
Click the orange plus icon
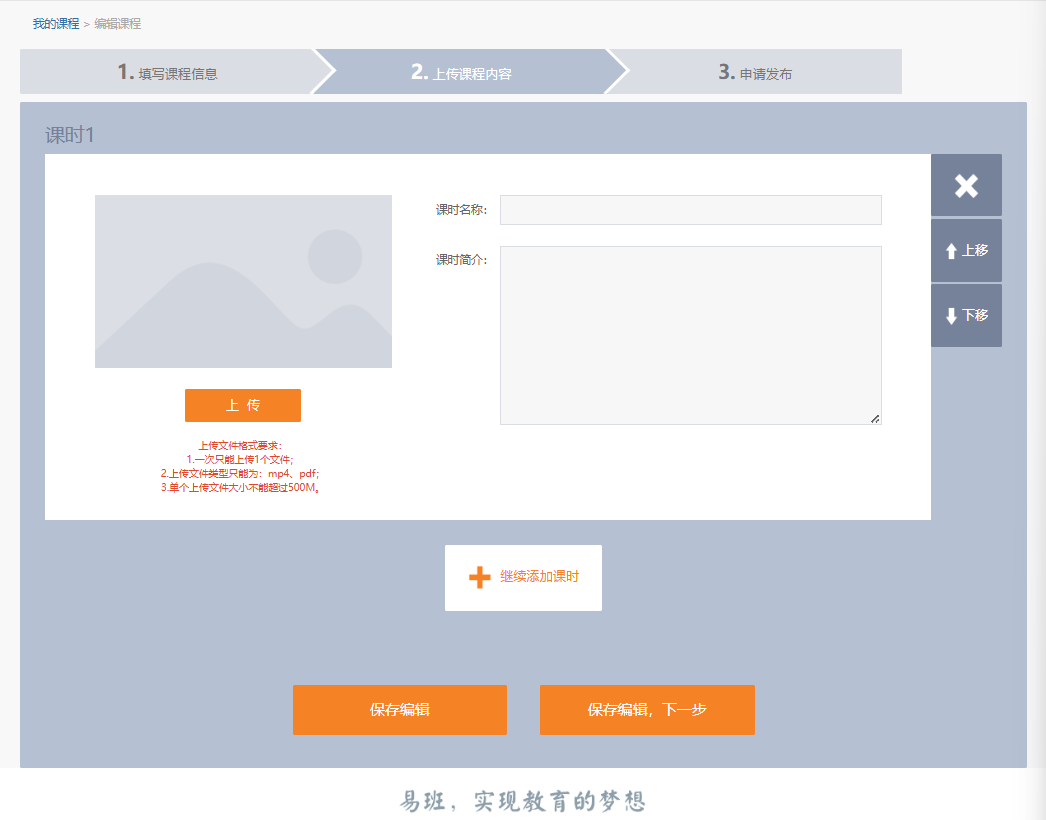click(x=479, y=577)
